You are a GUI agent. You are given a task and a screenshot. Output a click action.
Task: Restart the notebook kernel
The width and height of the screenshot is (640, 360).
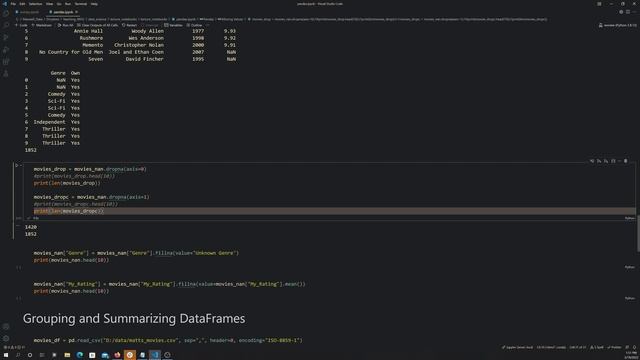(x=129, y=25)
